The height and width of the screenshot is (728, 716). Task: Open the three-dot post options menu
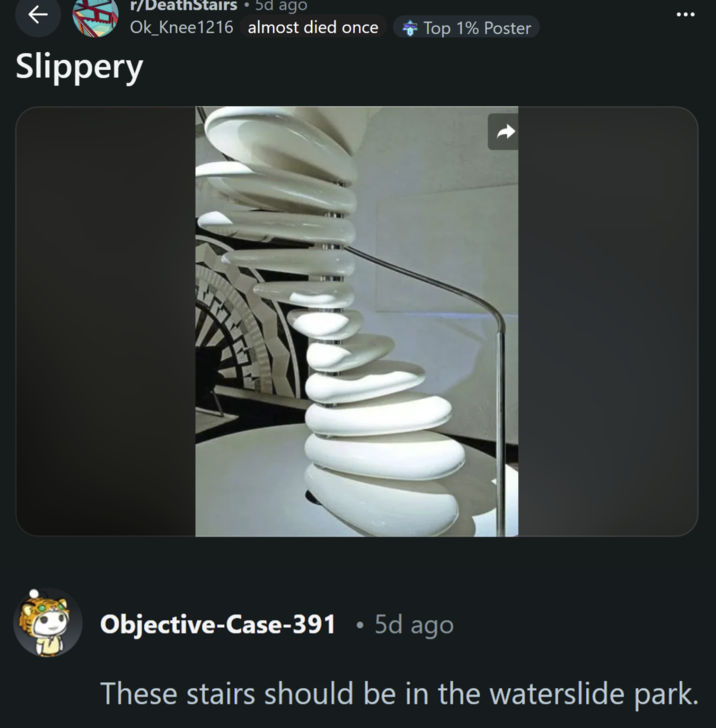685,15
